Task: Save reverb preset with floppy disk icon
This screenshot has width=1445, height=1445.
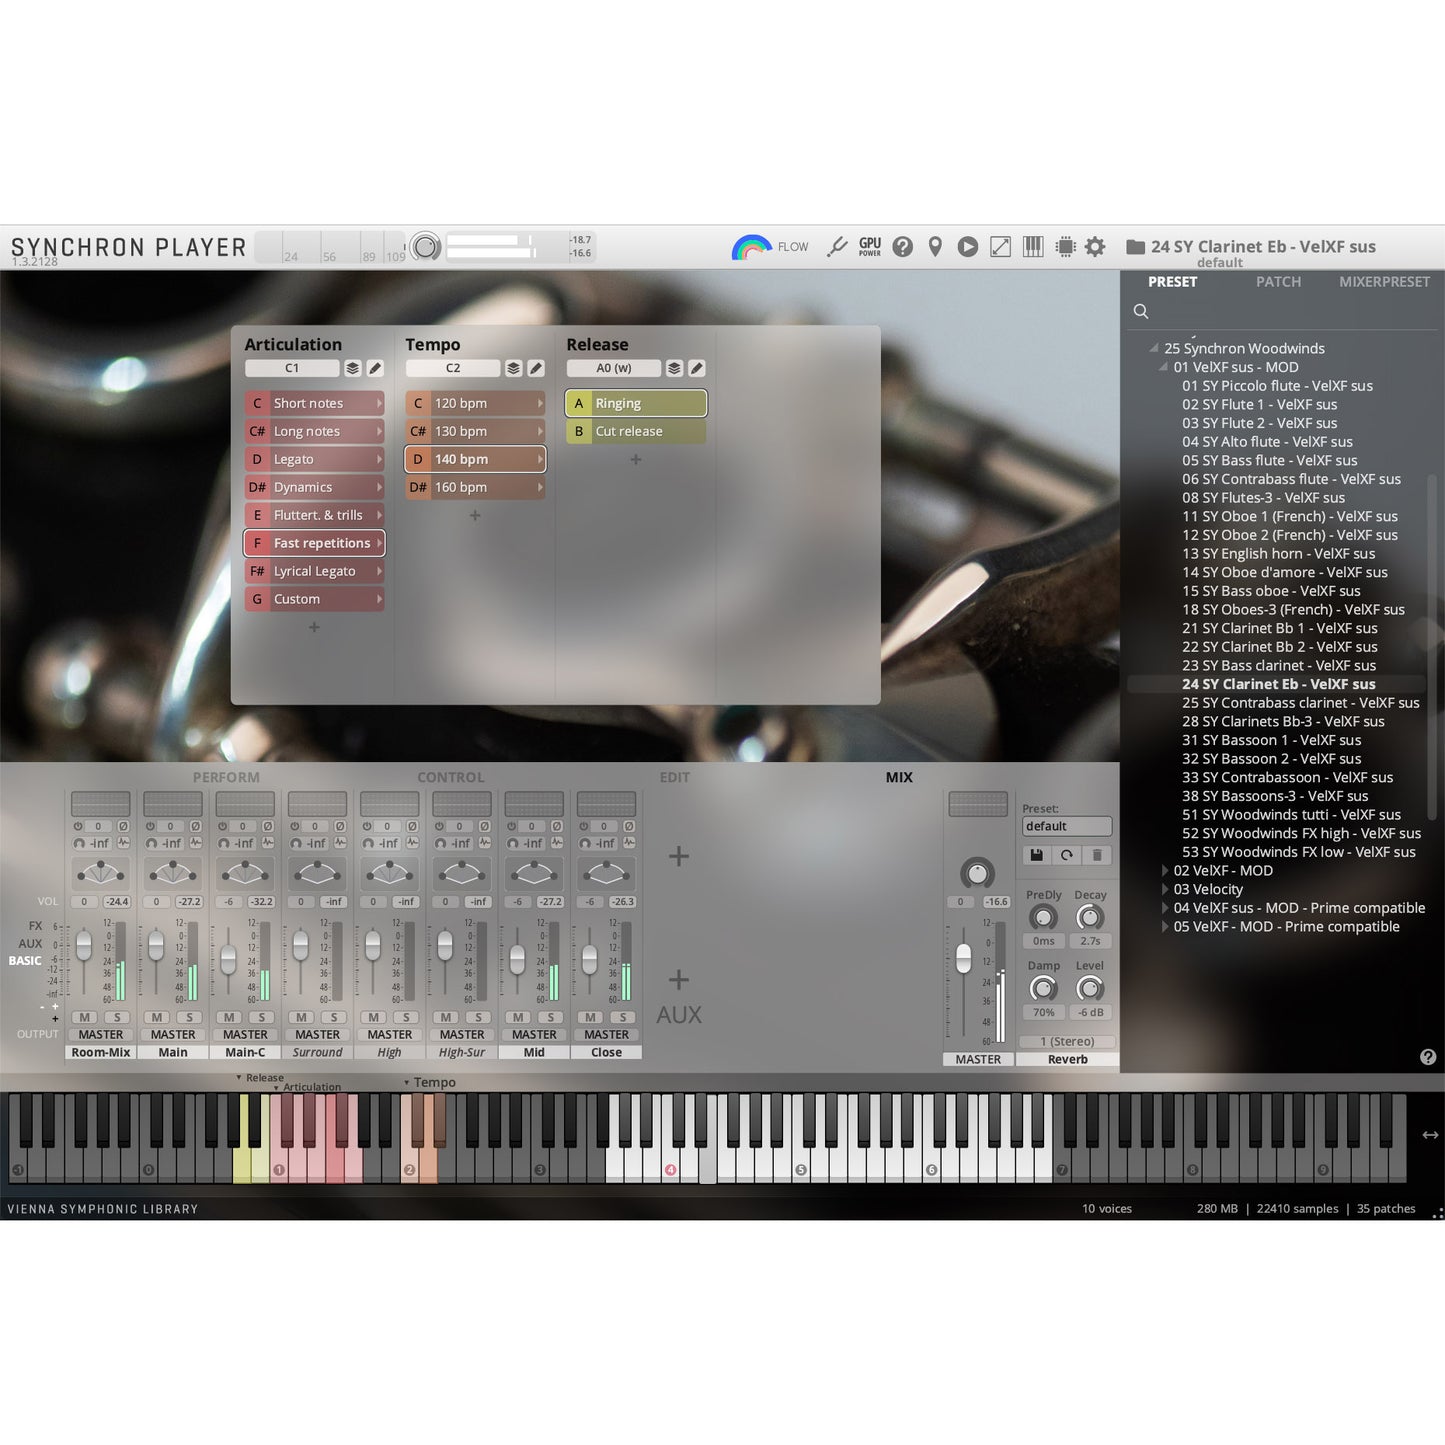Action: (x=1036, y=855)
